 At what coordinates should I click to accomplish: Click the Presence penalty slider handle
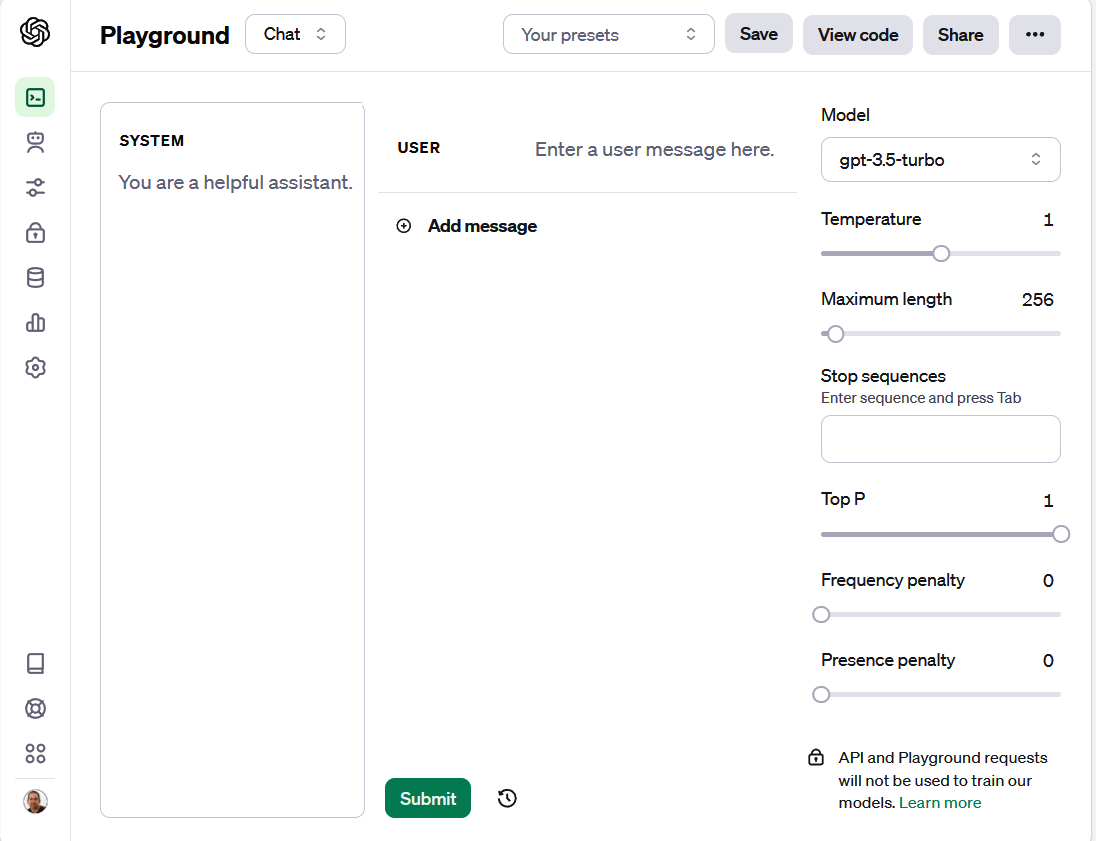point(821,695)
